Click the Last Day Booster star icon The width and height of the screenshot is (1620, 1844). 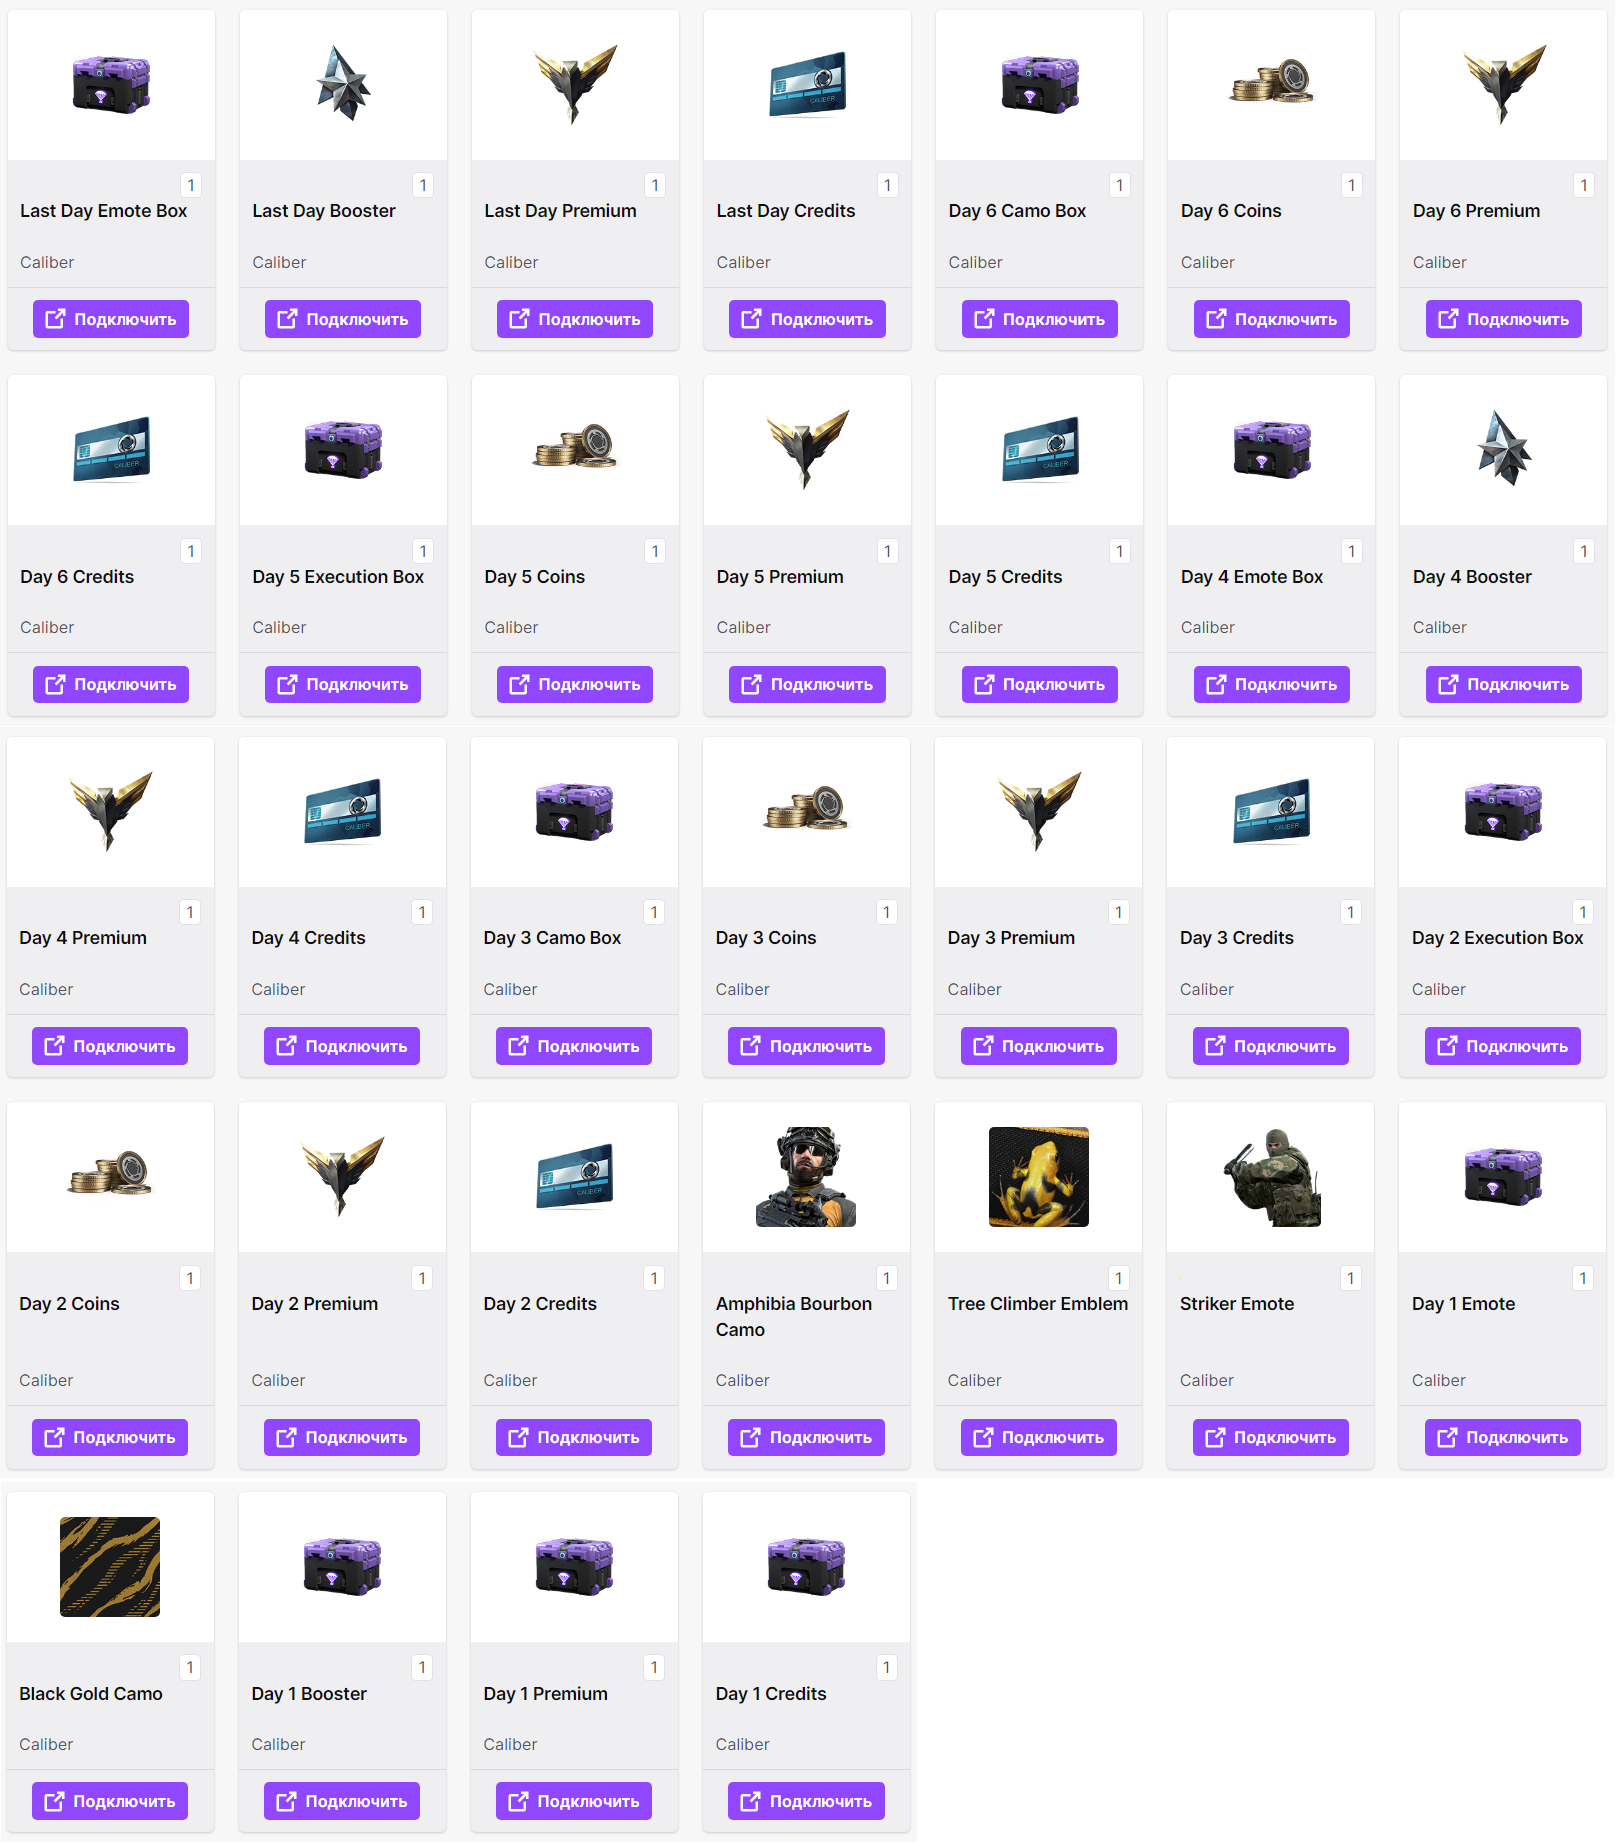click(343, 84)
